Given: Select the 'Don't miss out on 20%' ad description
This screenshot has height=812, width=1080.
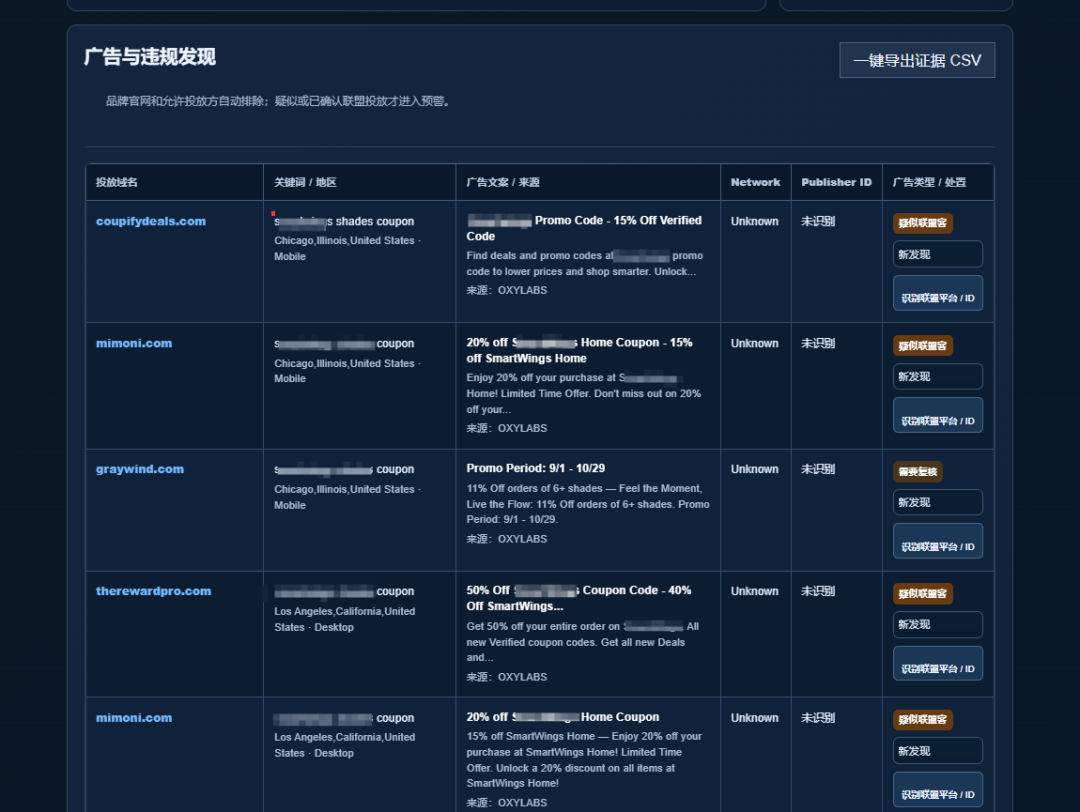Looking at the screenshot, I should click(583, 393).
